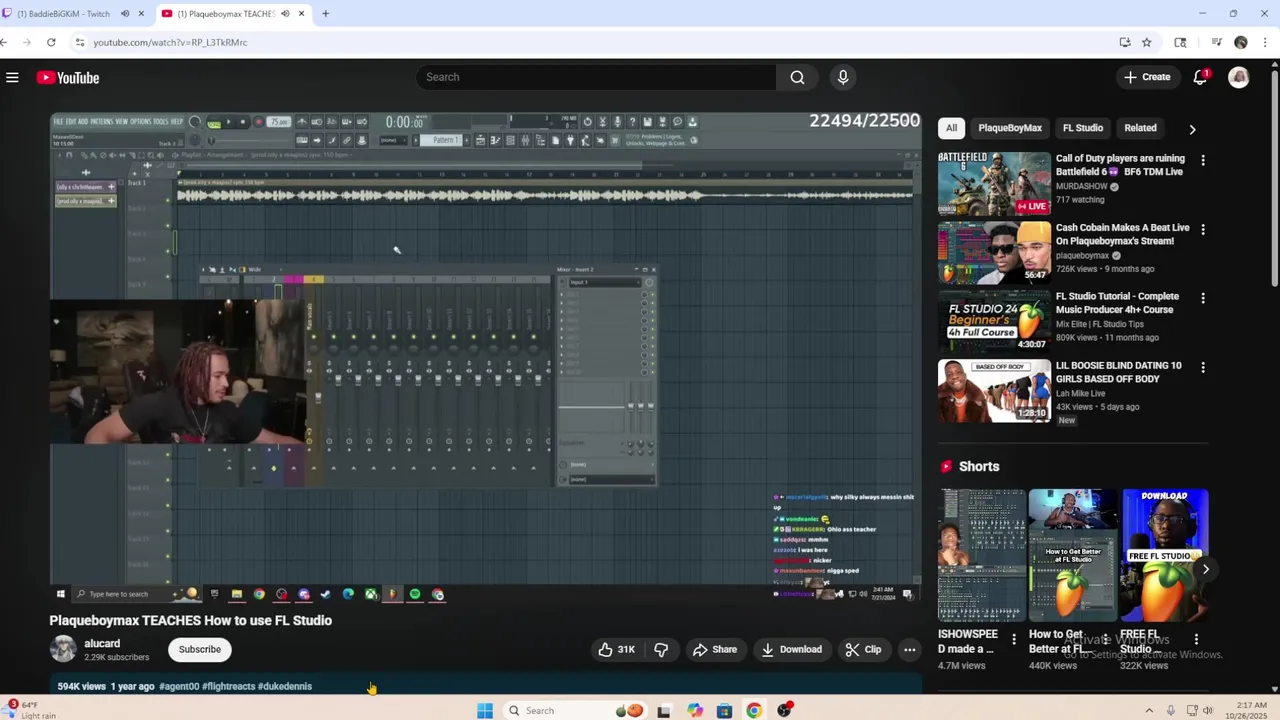The width and height of the screenshot is (1280, 720).
Task: Open the Create dropdown
Action: 1146,77
